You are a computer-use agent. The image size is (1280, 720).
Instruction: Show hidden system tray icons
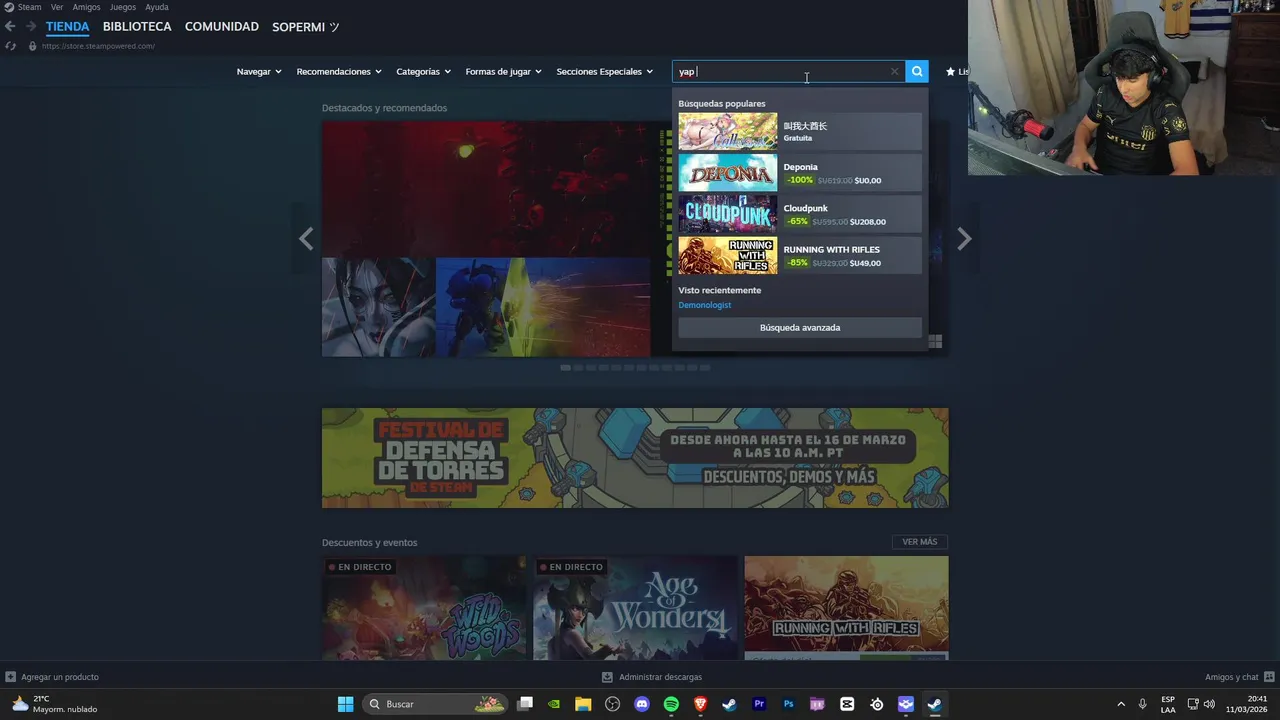click(x=1120, y=704)
